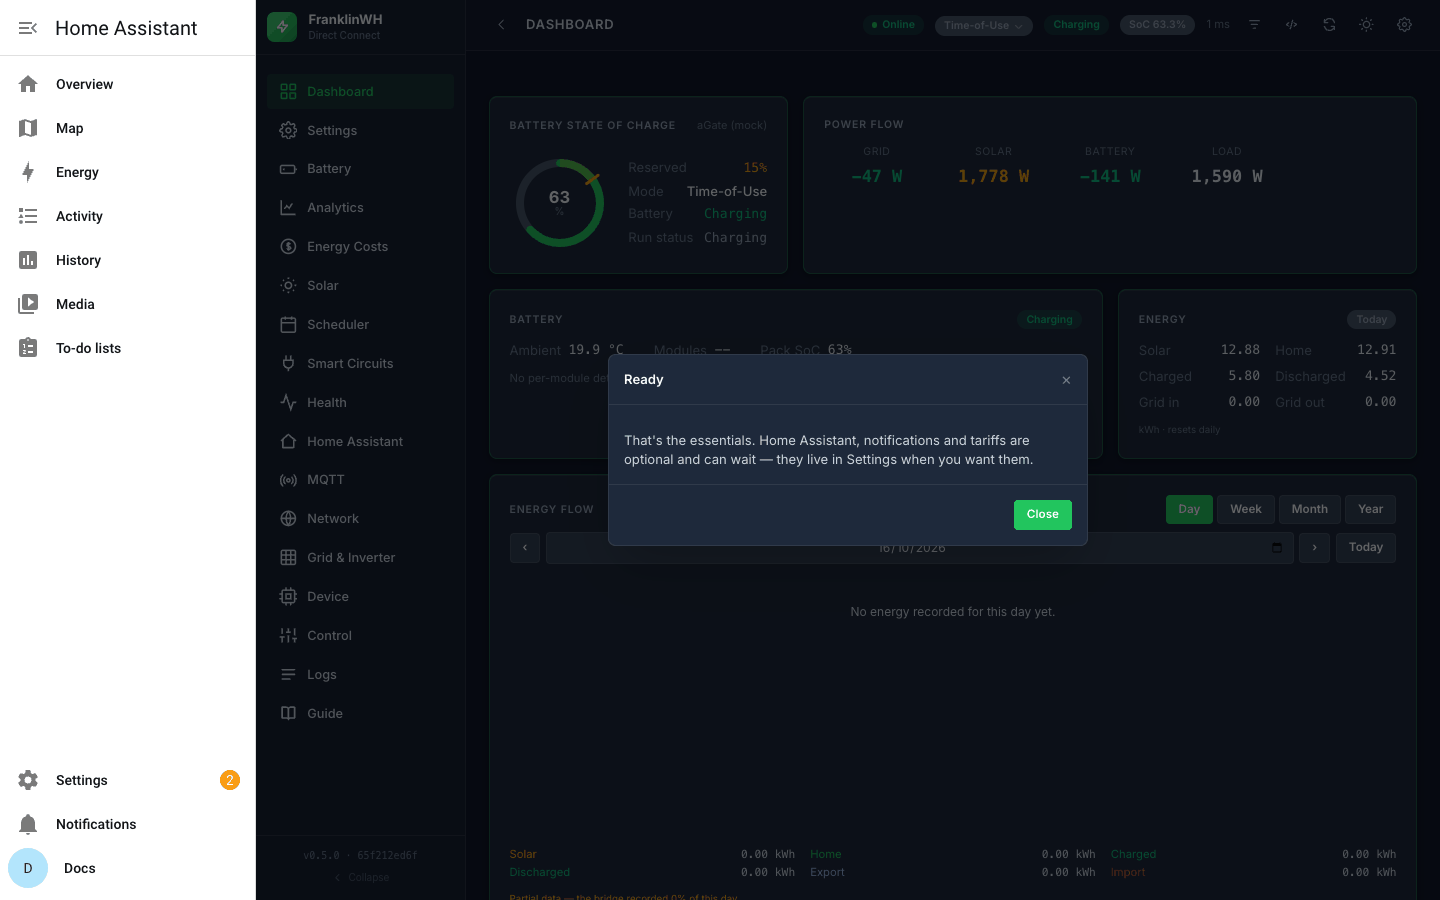
Task: Go to next day in Energy Flow
Action: point(1314,548)
